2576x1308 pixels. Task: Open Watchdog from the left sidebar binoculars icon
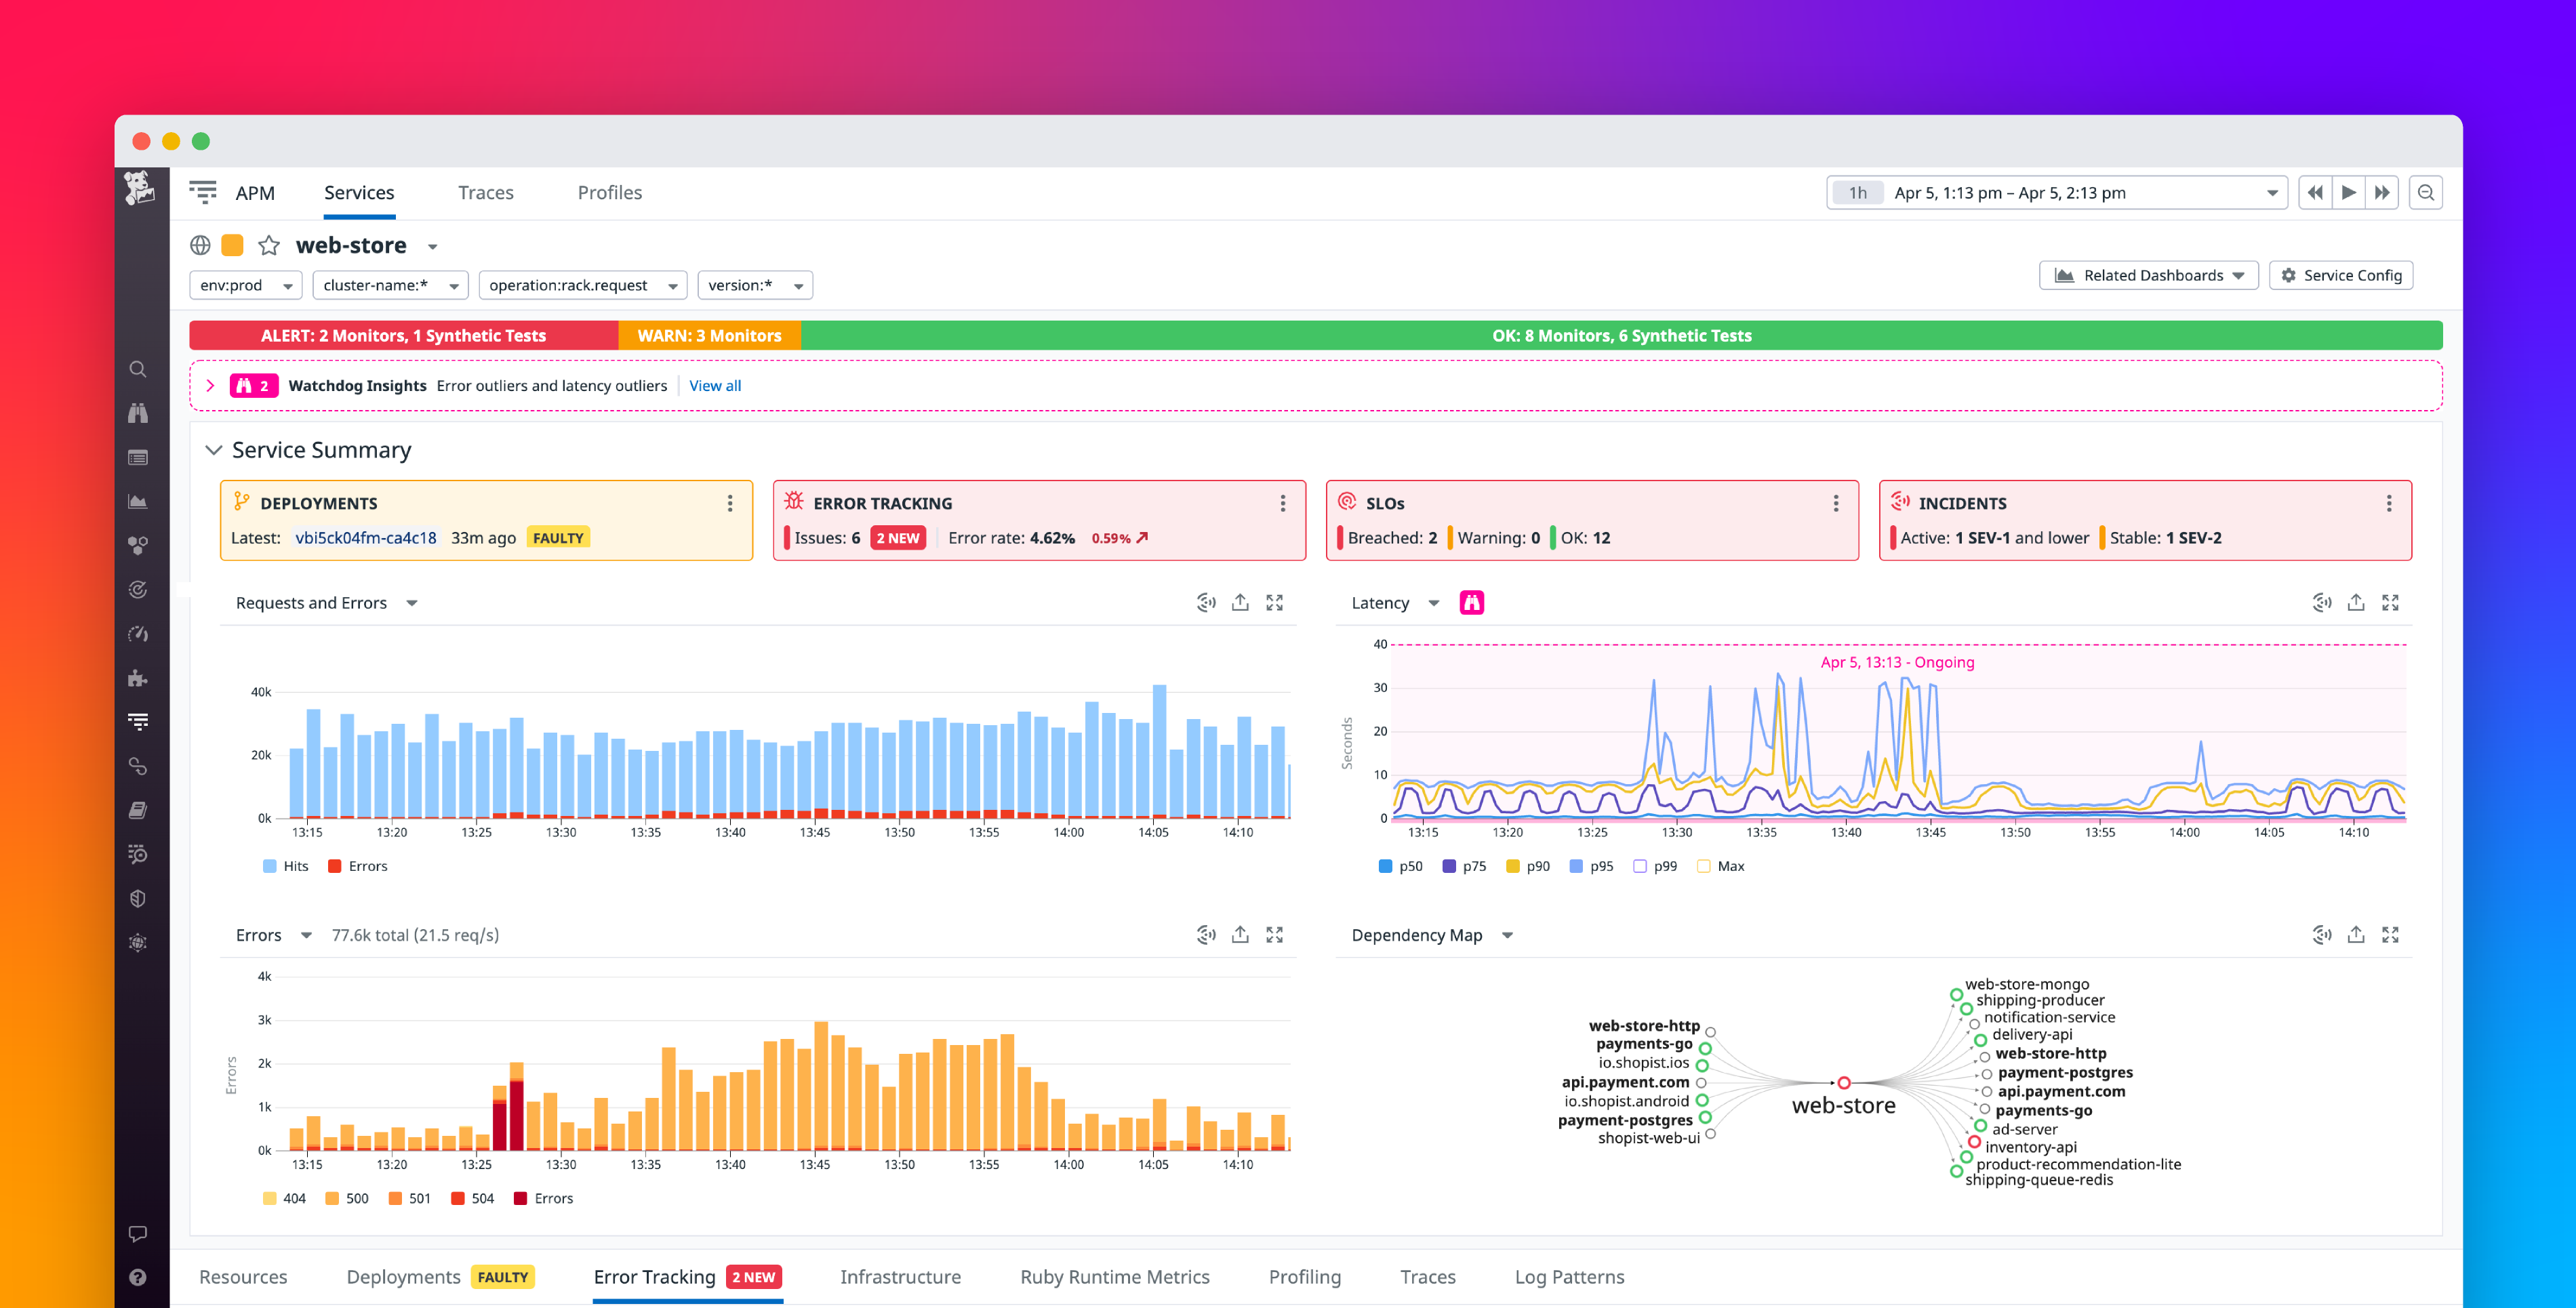pyautogui.click(x=138, y=413)
